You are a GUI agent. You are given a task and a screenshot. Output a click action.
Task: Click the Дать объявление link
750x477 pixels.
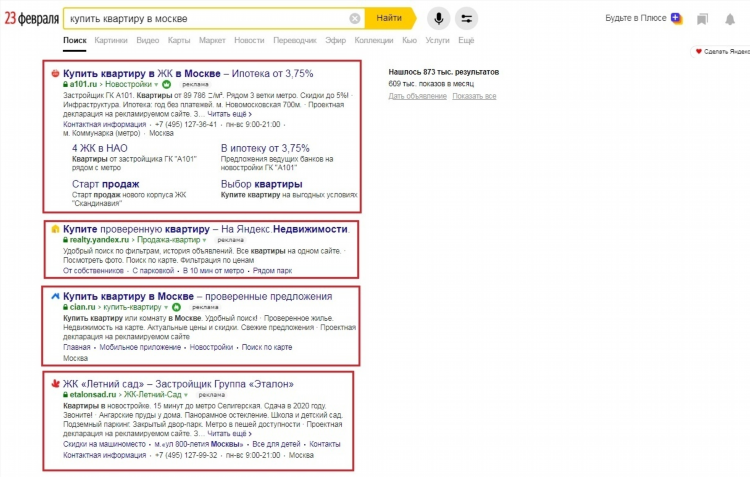coord(417,96)
